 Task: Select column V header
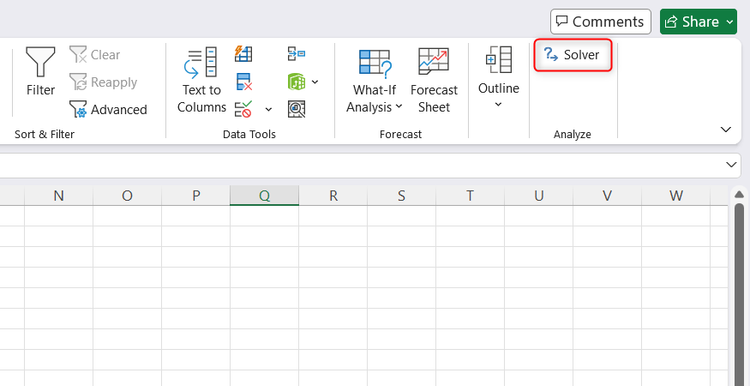607,196
